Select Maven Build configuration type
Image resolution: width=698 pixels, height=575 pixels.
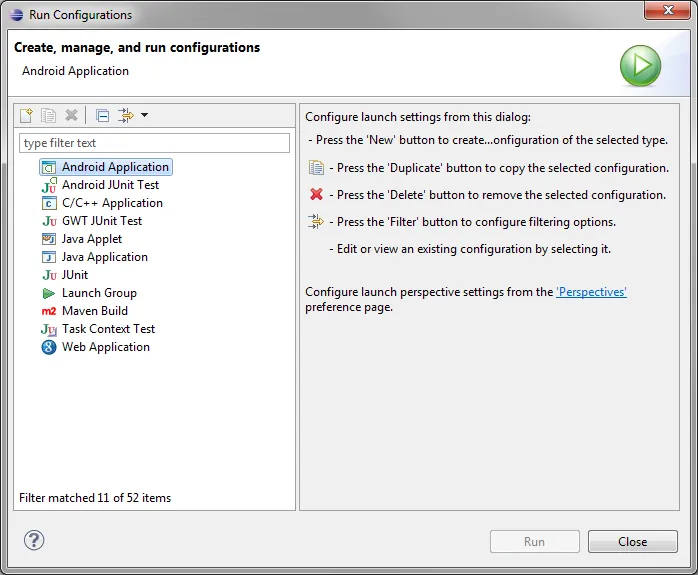pos(95,311)
